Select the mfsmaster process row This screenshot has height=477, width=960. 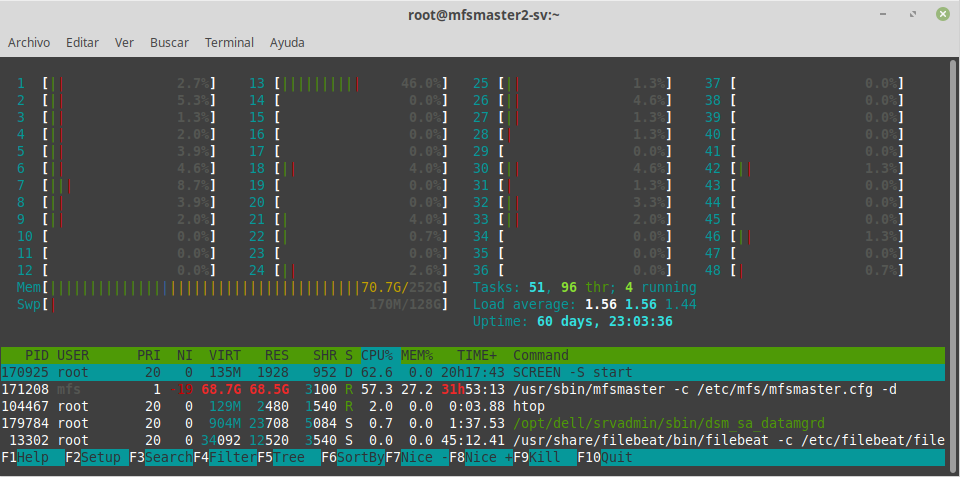click(473, 389)
